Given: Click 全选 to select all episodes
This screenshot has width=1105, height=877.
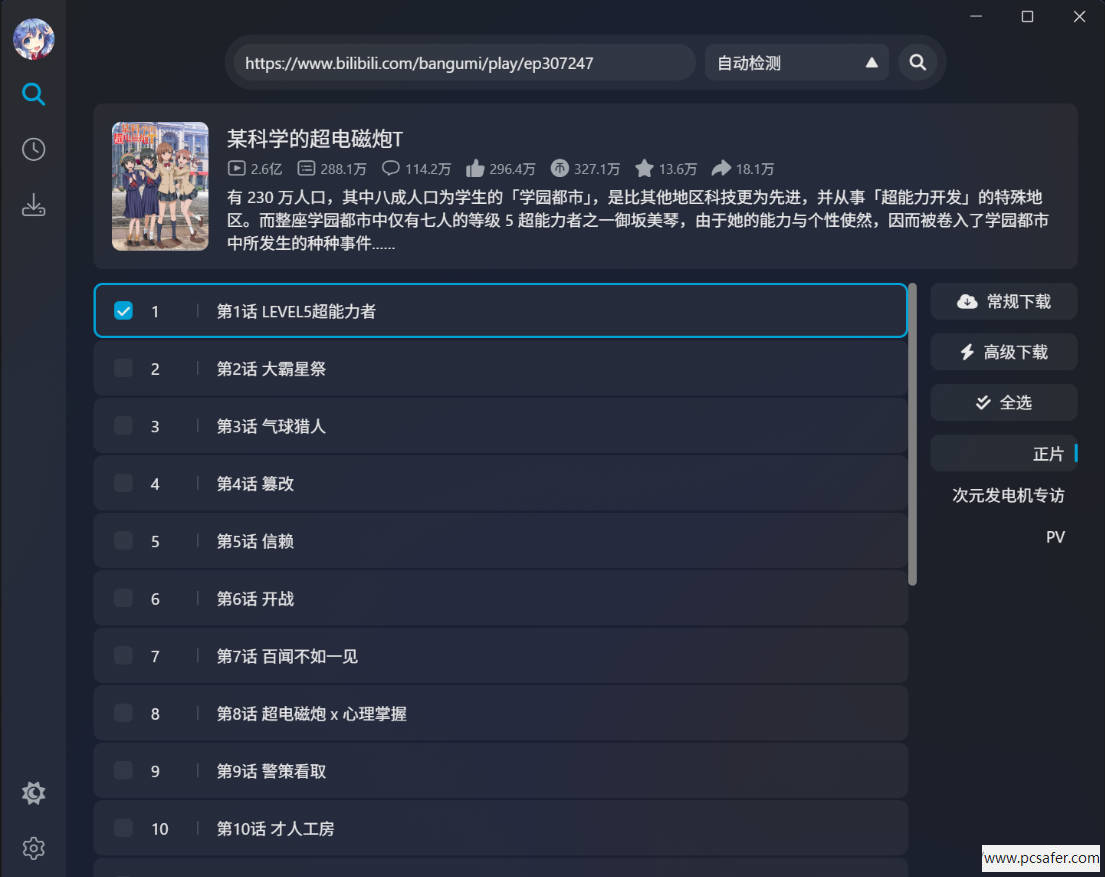Looking at the screenshot, I should [1004, 402].
